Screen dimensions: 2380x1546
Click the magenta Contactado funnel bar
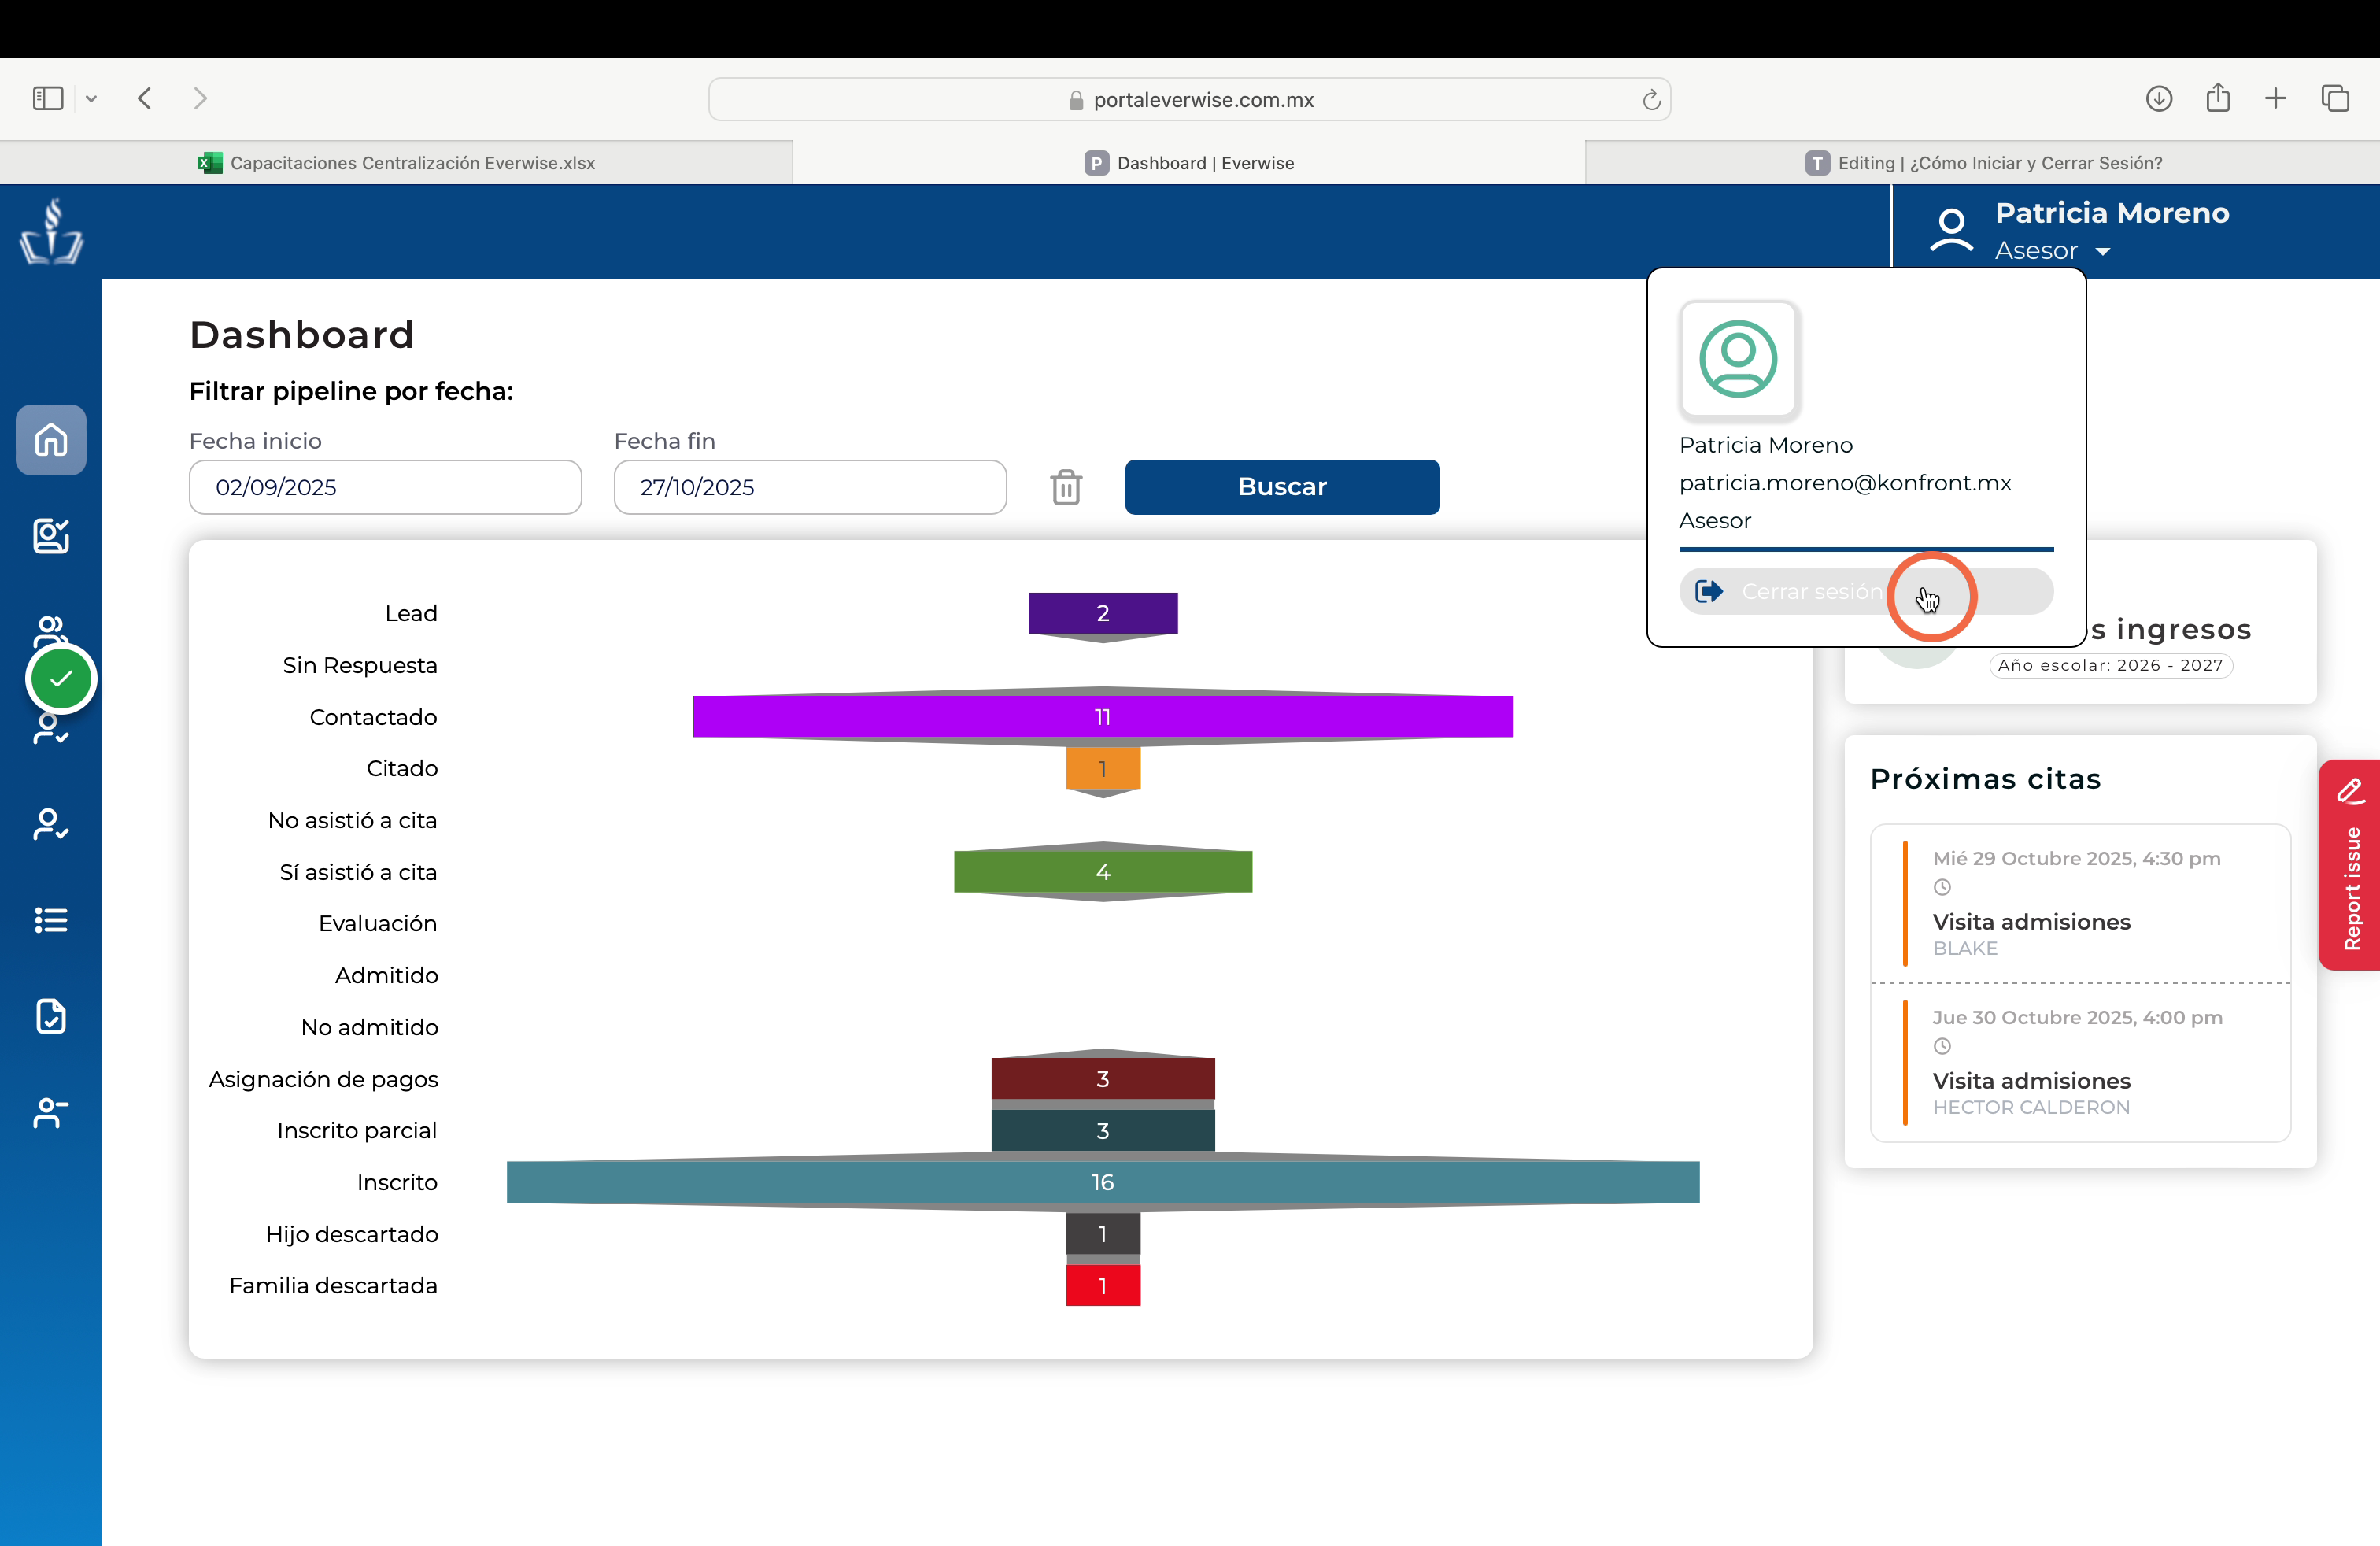[1103, 717]
